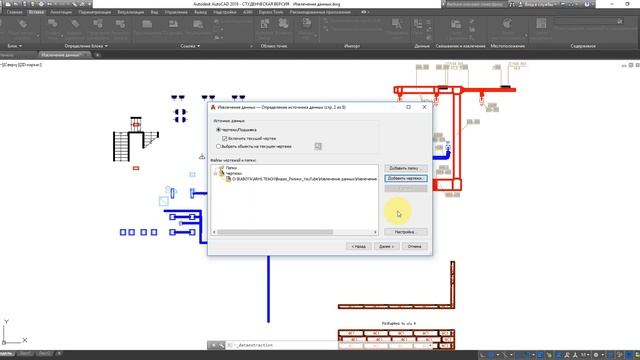The image size is (640, 360).
Task: Click the select-objects icon button in dialog
Action: [318, 146]
